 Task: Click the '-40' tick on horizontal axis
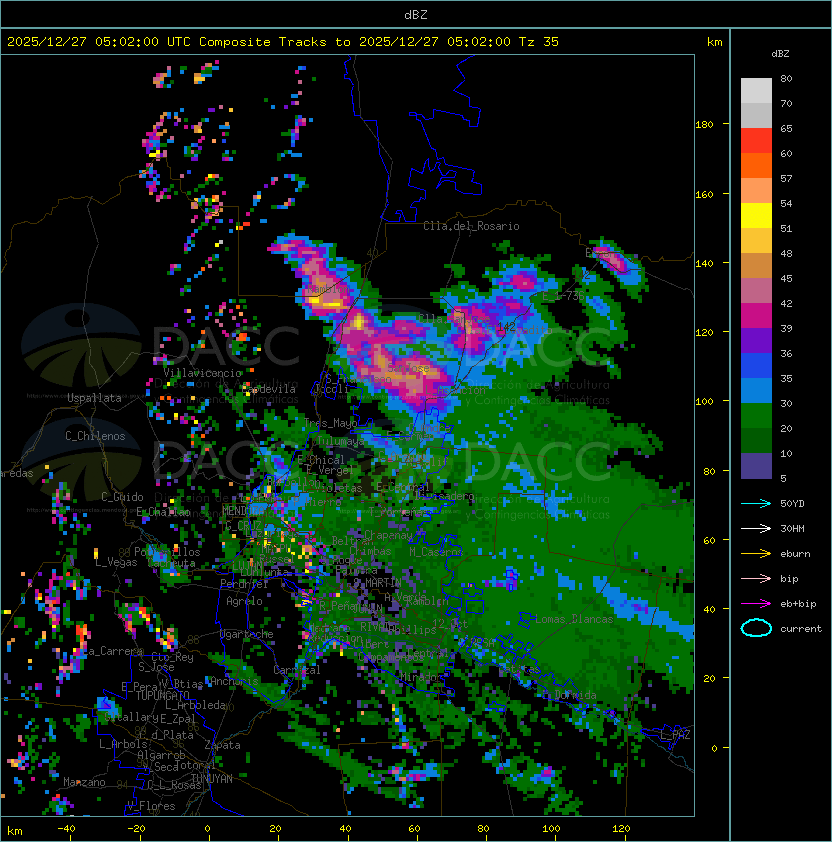[x=67, y=829]
